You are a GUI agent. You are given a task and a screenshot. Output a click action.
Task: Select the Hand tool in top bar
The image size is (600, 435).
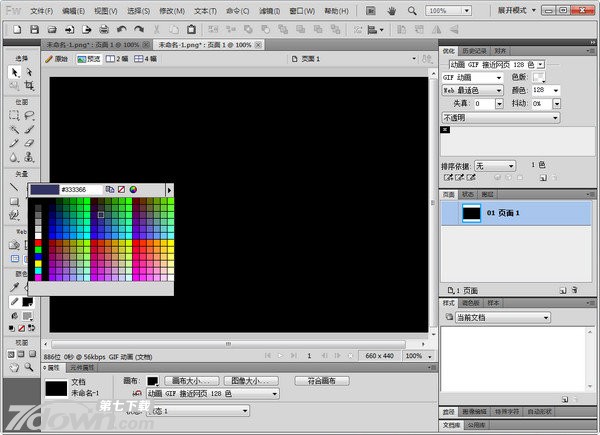[390, 10]
